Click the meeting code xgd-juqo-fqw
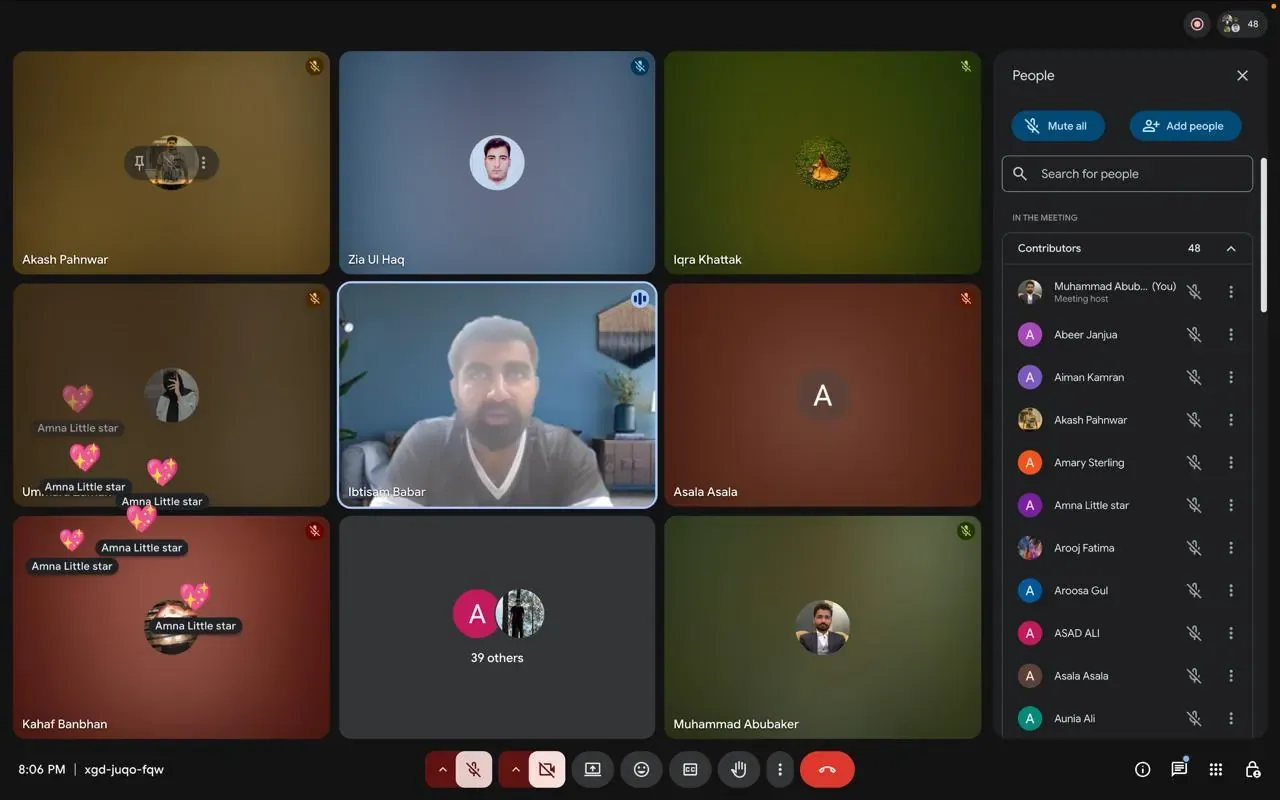1280x800 pixels. pyautogui.click(x=124, y=770)
